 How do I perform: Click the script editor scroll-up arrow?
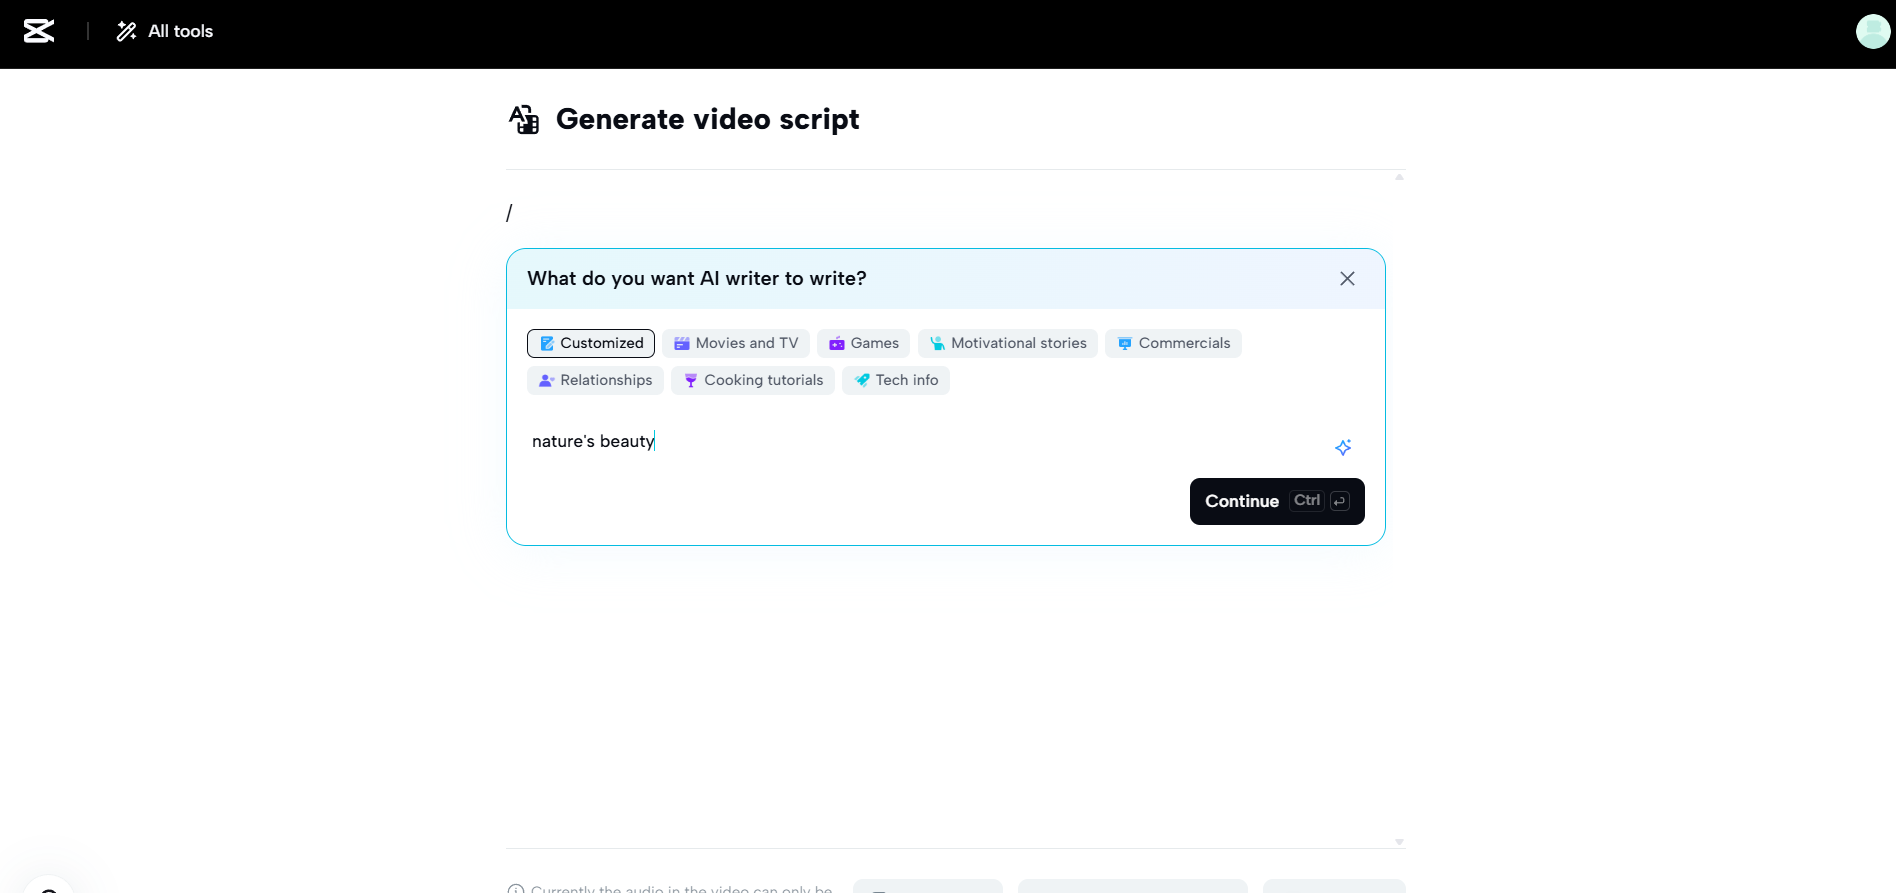pyautogui.click(x=1399, y=177)
